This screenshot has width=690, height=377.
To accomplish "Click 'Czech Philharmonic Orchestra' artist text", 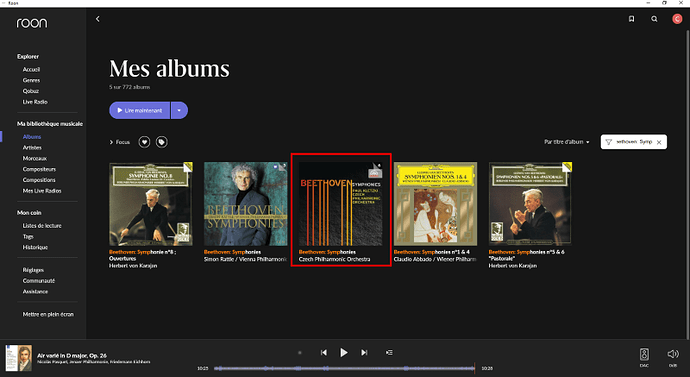I will [x=334, y=259].
